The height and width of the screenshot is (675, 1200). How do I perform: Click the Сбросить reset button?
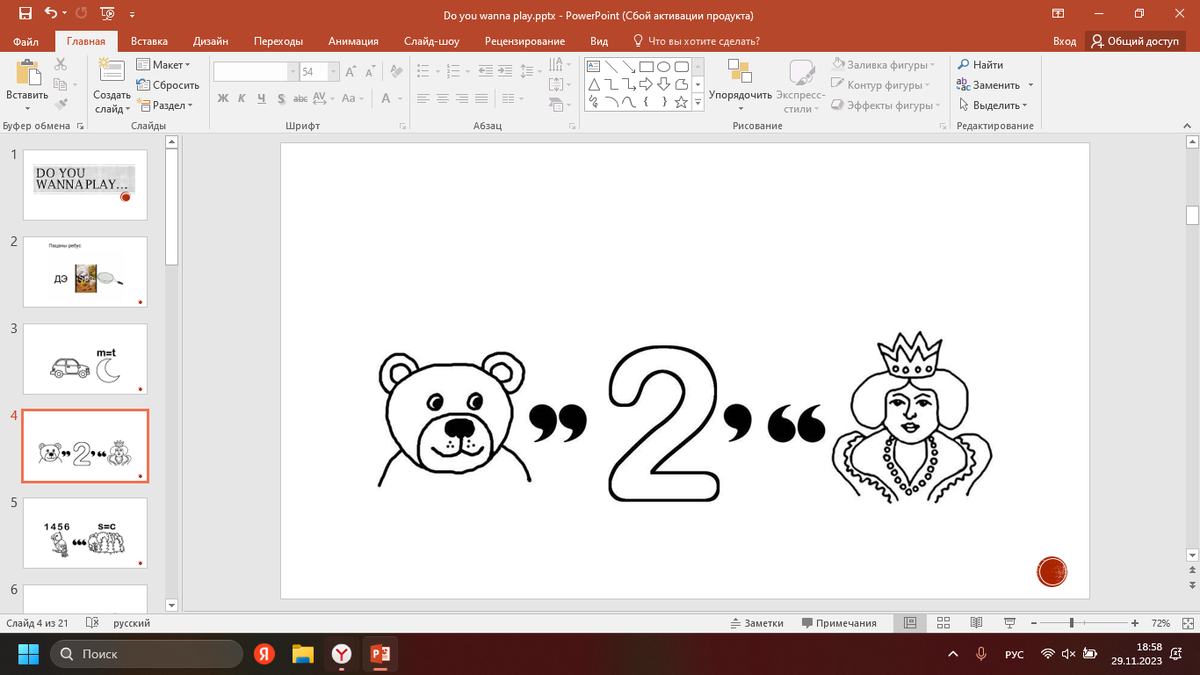pos(168,85)
